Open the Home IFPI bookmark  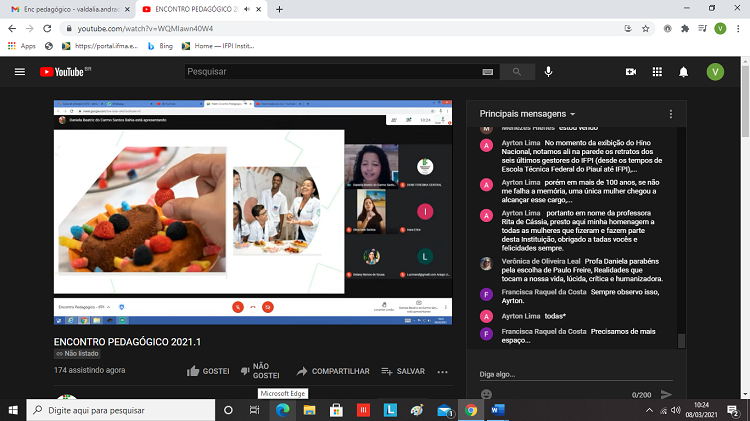[218, 46]
